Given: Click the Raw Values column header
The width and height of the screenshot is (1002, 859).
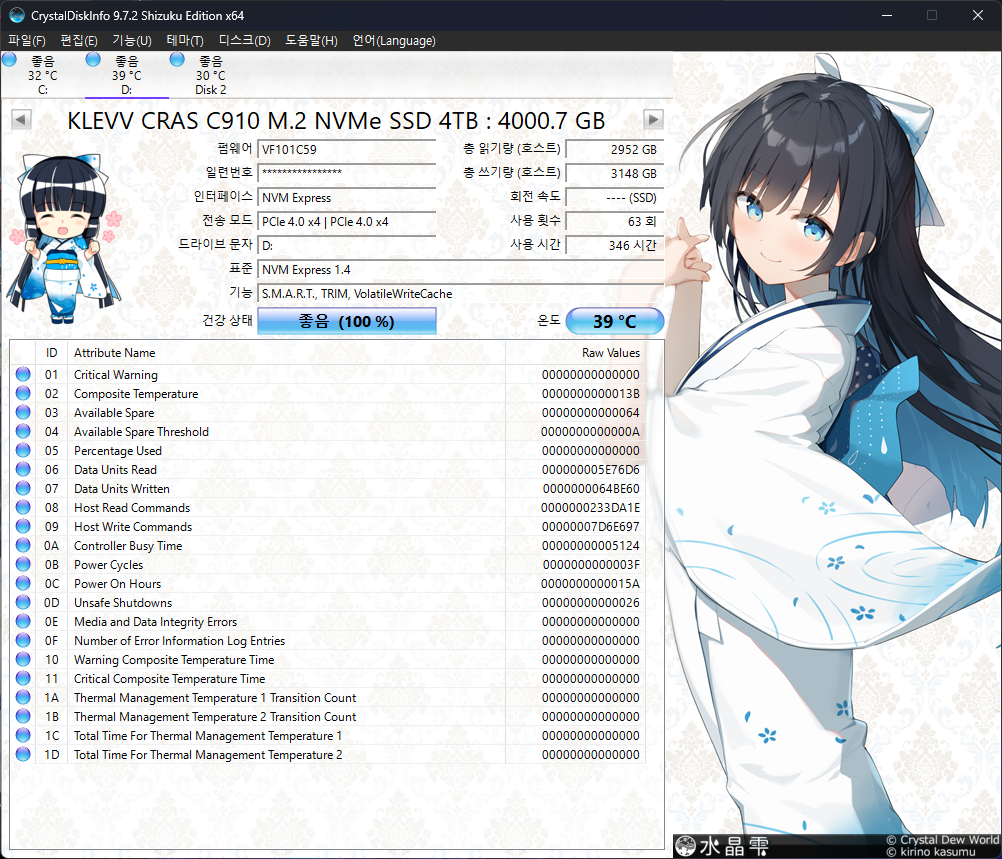Looking at the screenshot, I should click(610, 353).
